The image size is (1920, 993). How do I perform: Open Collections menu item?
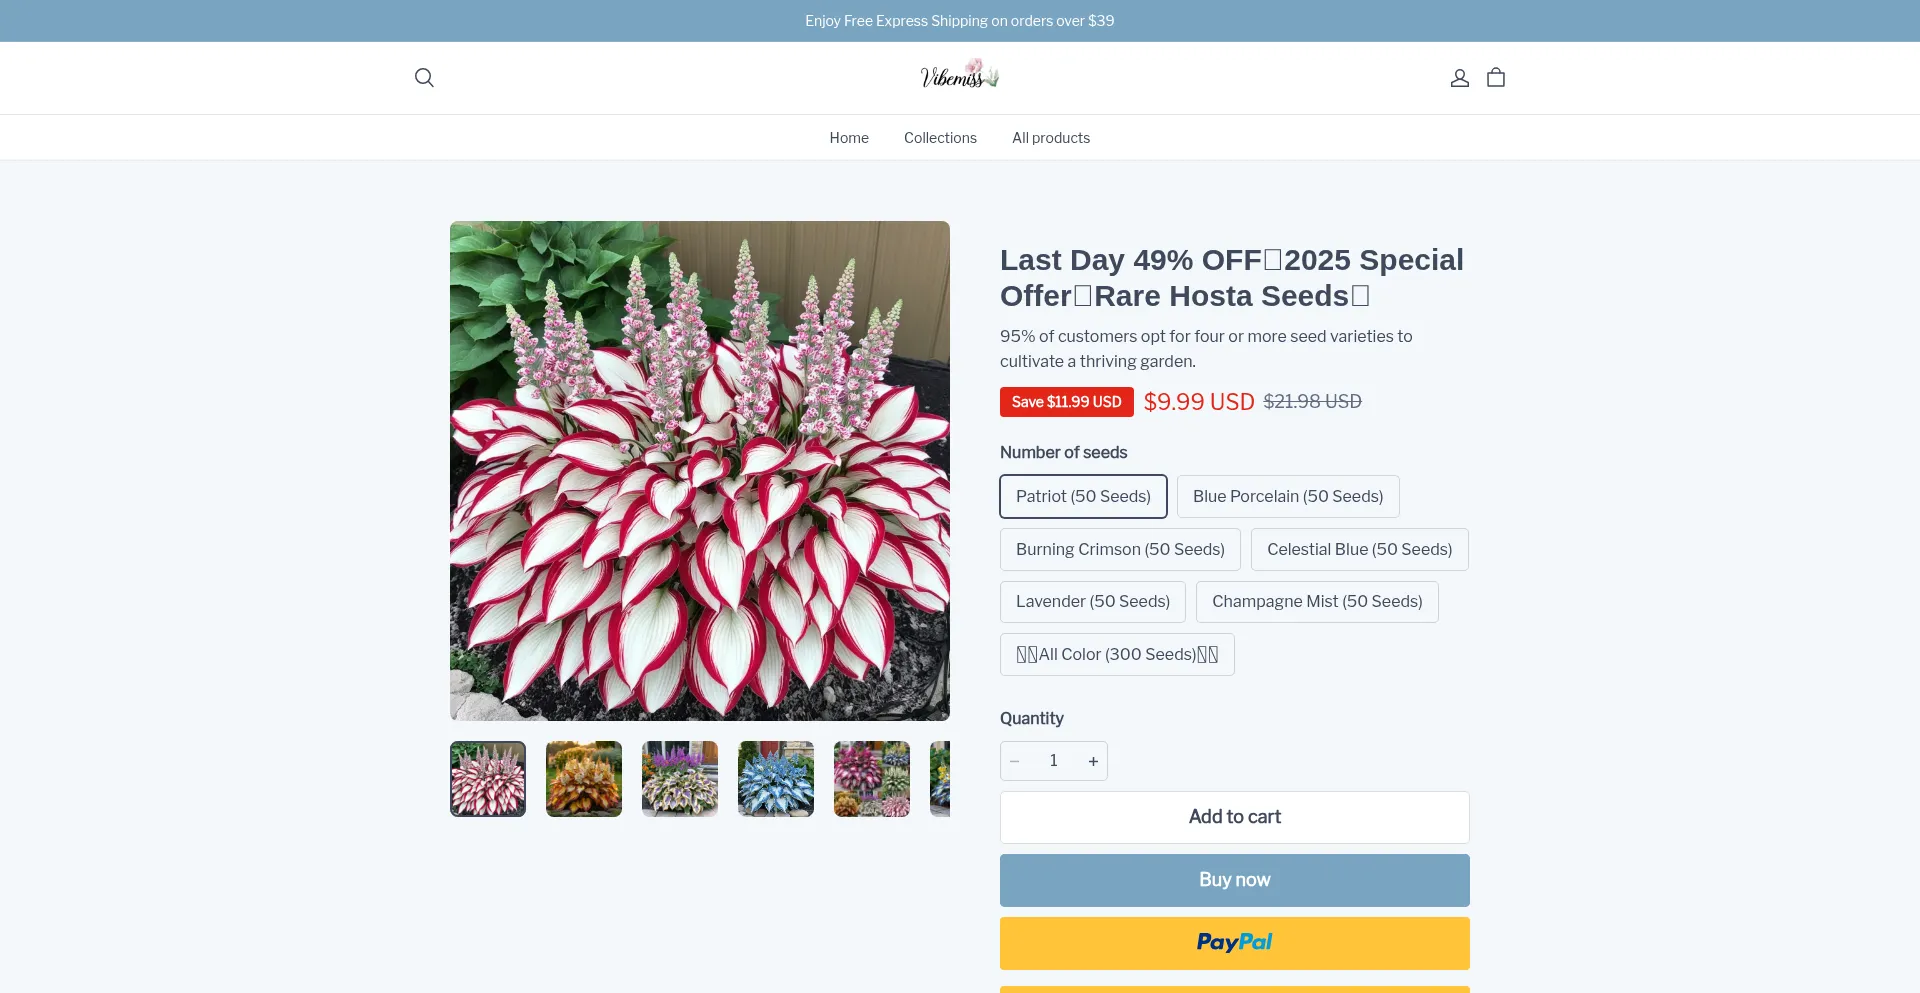940,138
